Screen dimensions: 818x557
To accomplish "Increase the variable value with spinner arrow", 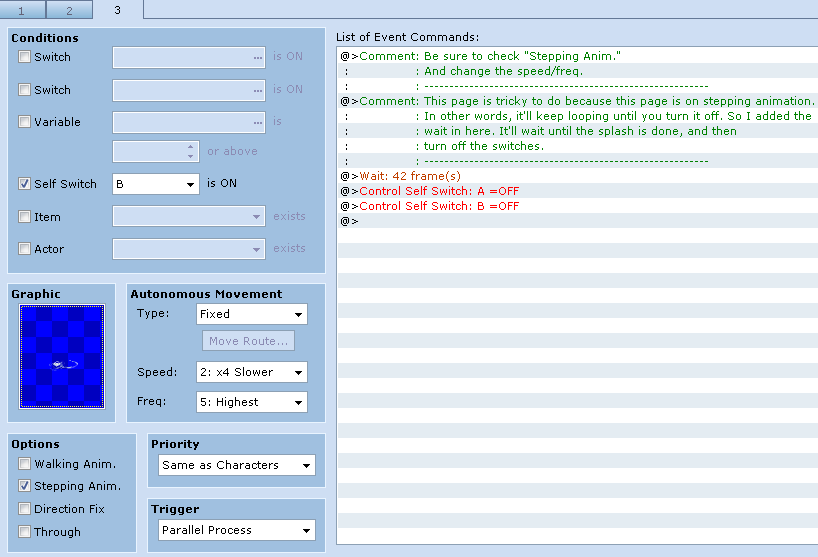I will click(x=190, y=147).
